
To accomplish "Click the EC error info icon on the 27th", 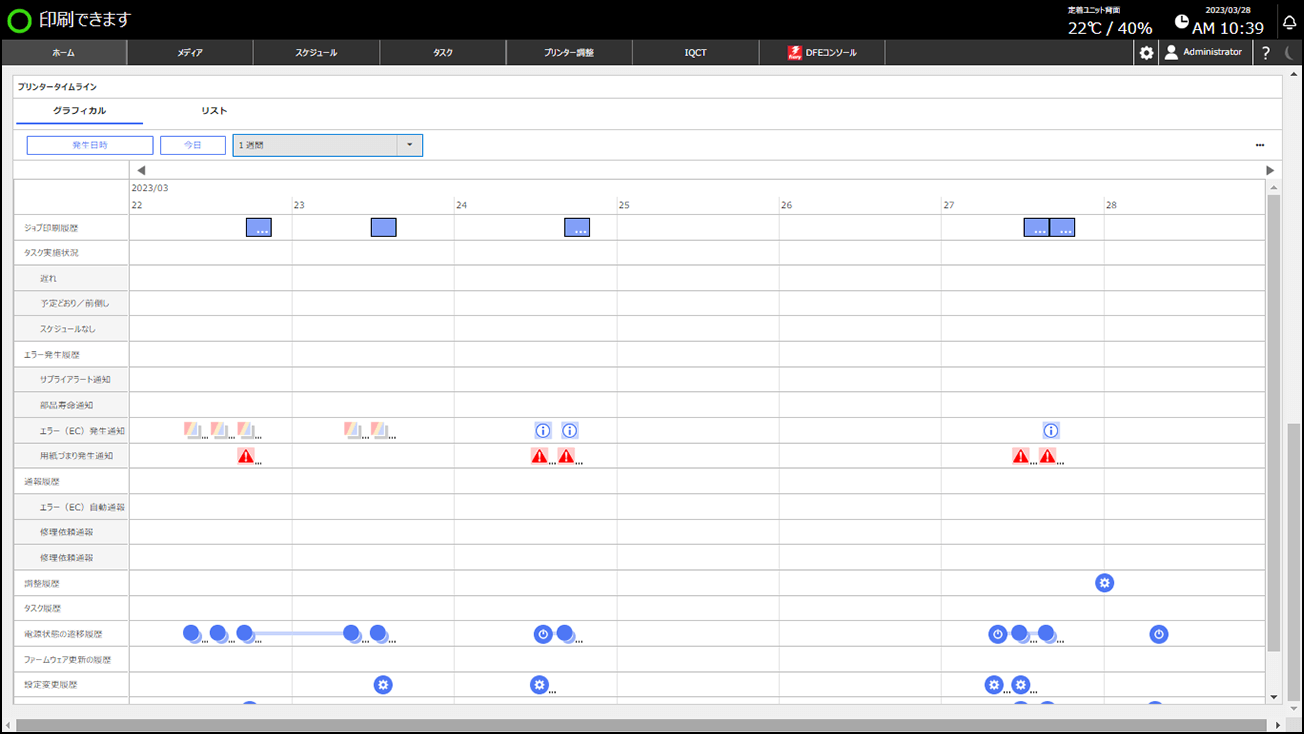I will coord(1051,431).
